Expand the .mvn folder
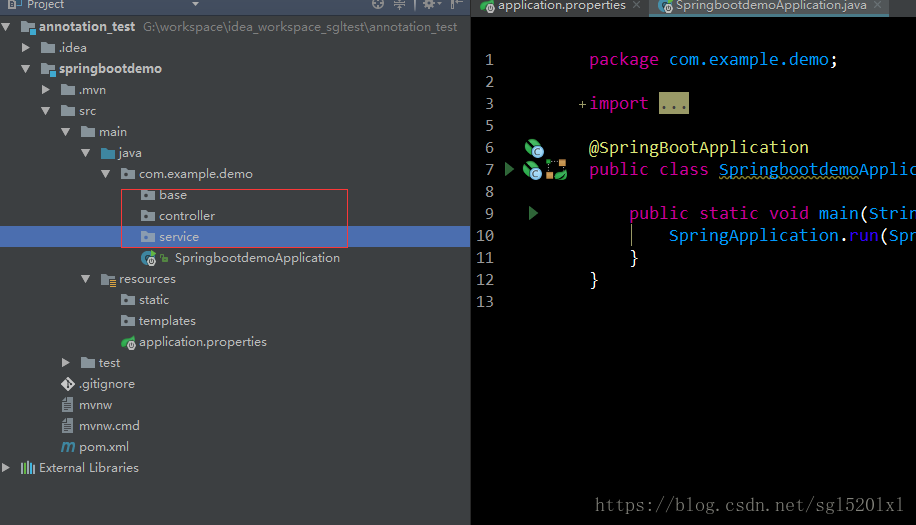 click(x=46, y=89)
